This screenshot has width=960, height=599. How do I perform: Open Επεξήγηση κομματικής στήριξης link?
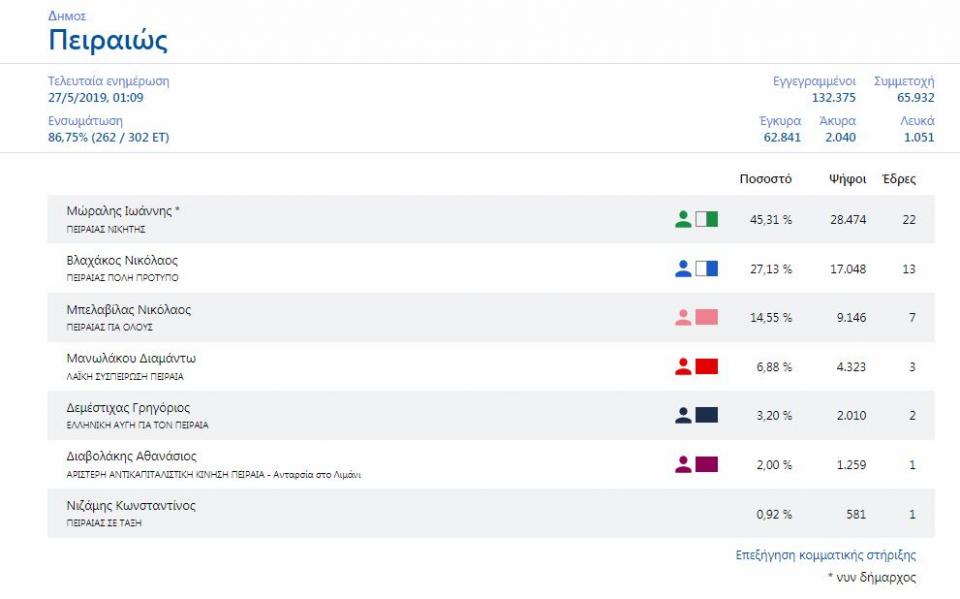[x=825, y=555]
